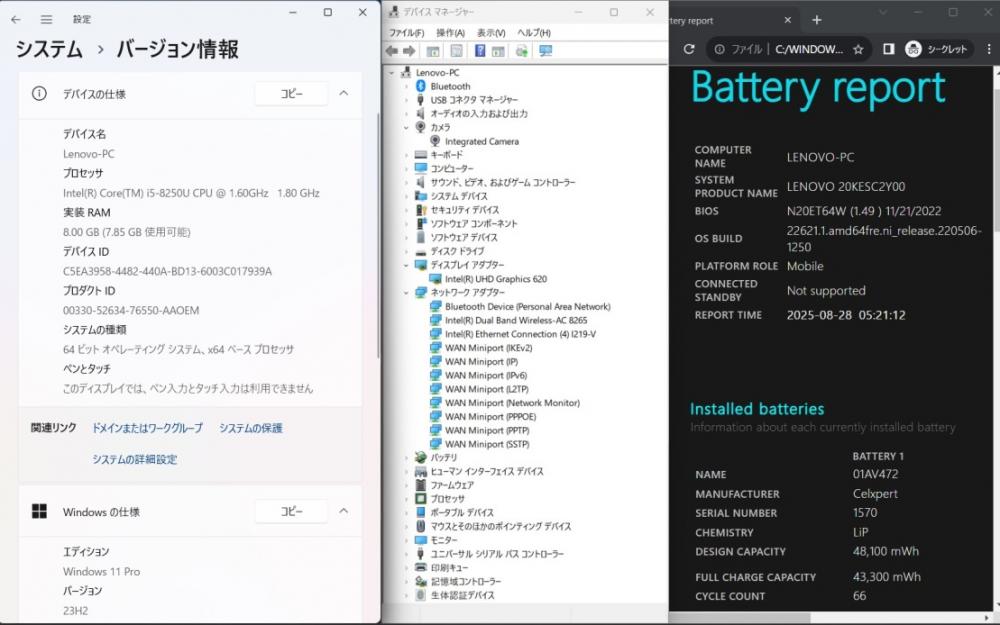
Task: Select Bluetooth Device (Personal Area Network)
Action: pos(527,306)
